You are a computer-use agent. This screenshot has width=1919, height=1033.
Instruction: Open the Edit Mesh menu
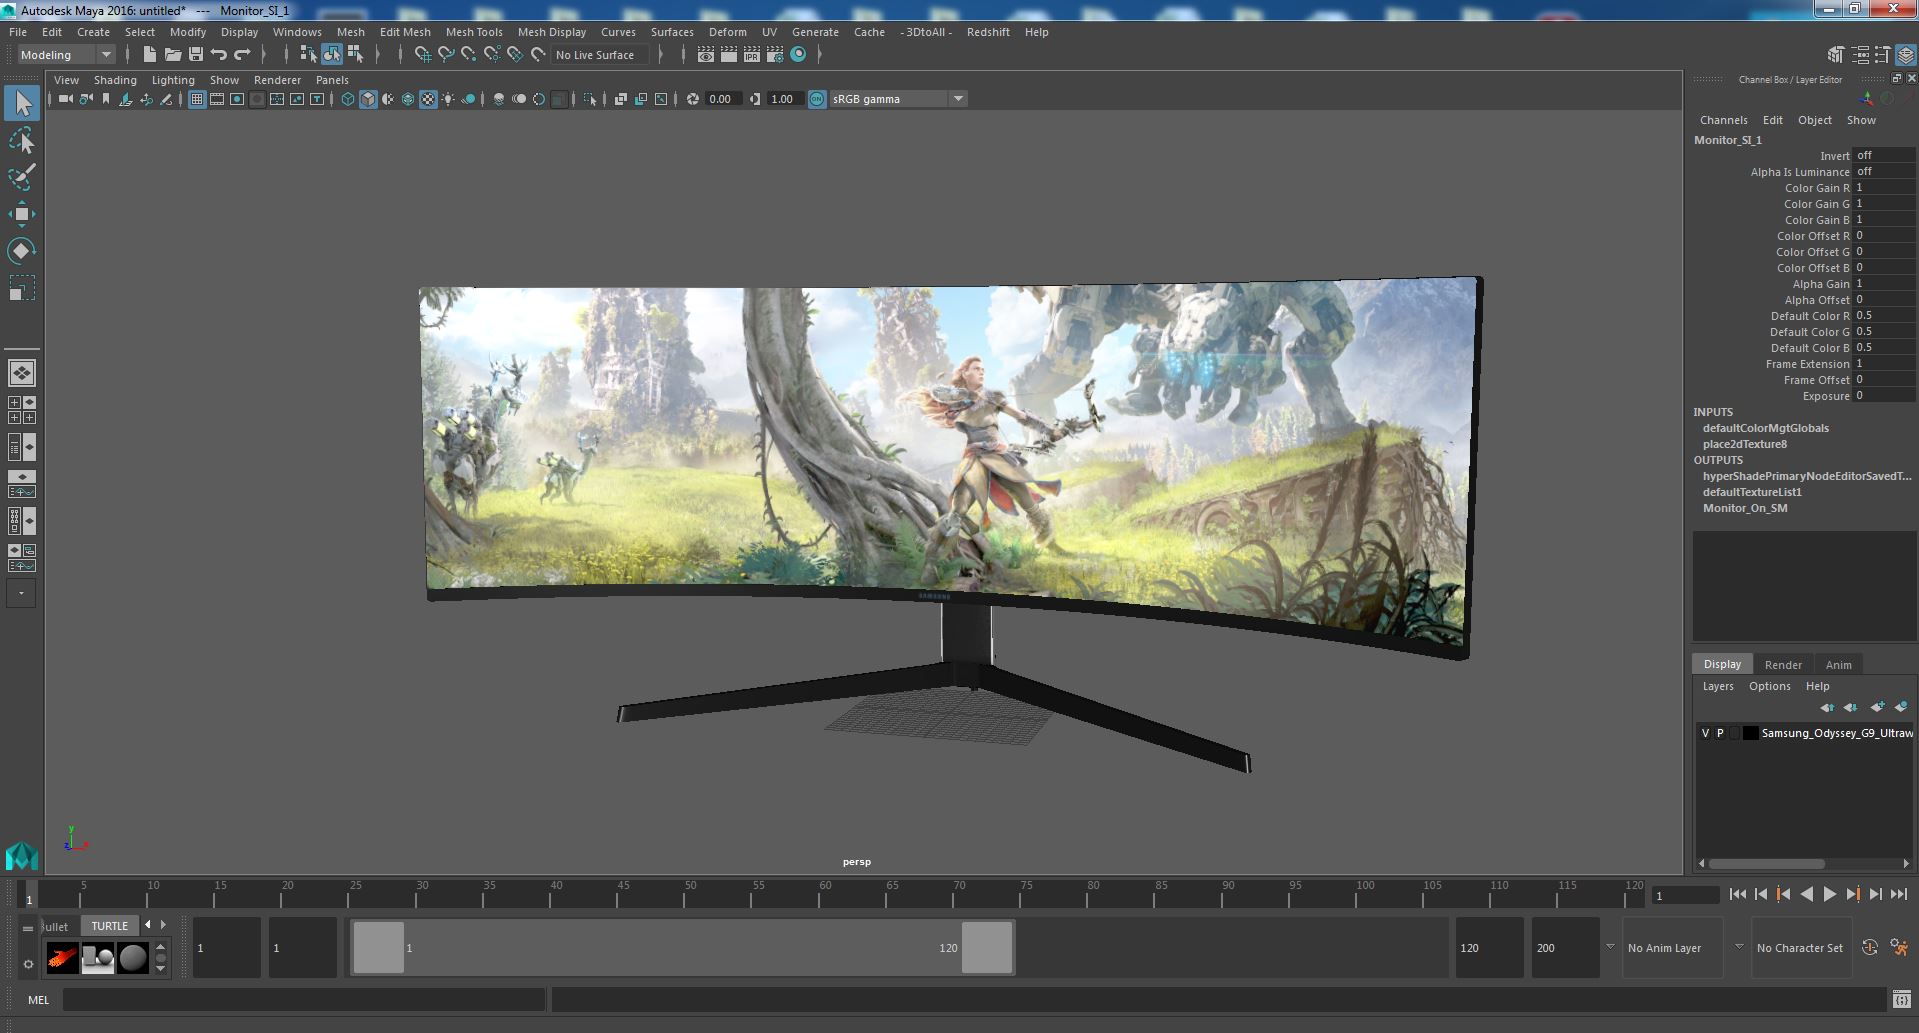click(405, 32)
